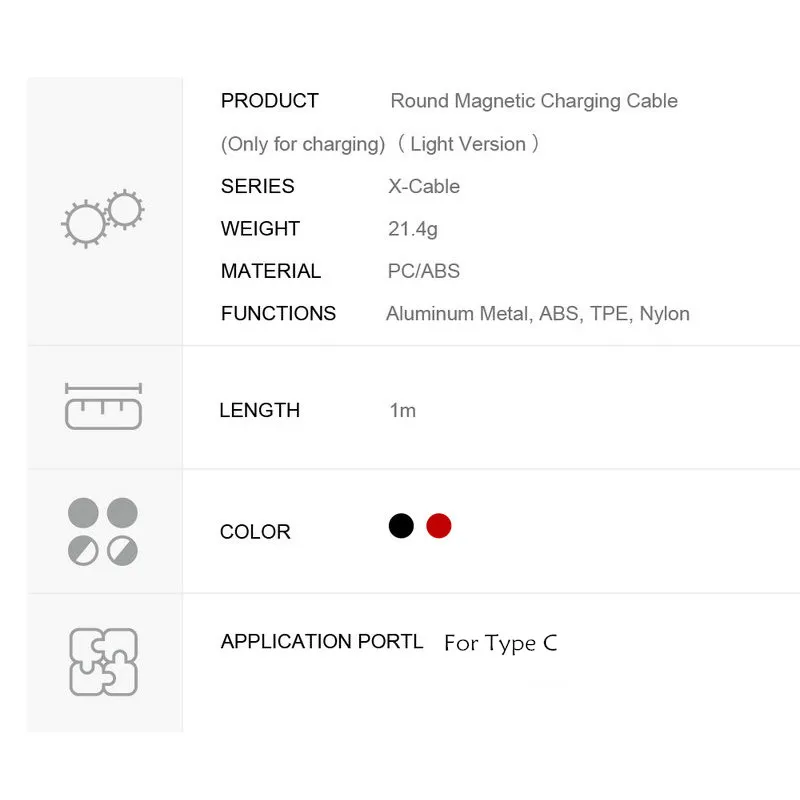Image resolution: width=800 pixels, height=800 pixels.
Task: Select the red color swatch
Action: click(x=438, y=526)
